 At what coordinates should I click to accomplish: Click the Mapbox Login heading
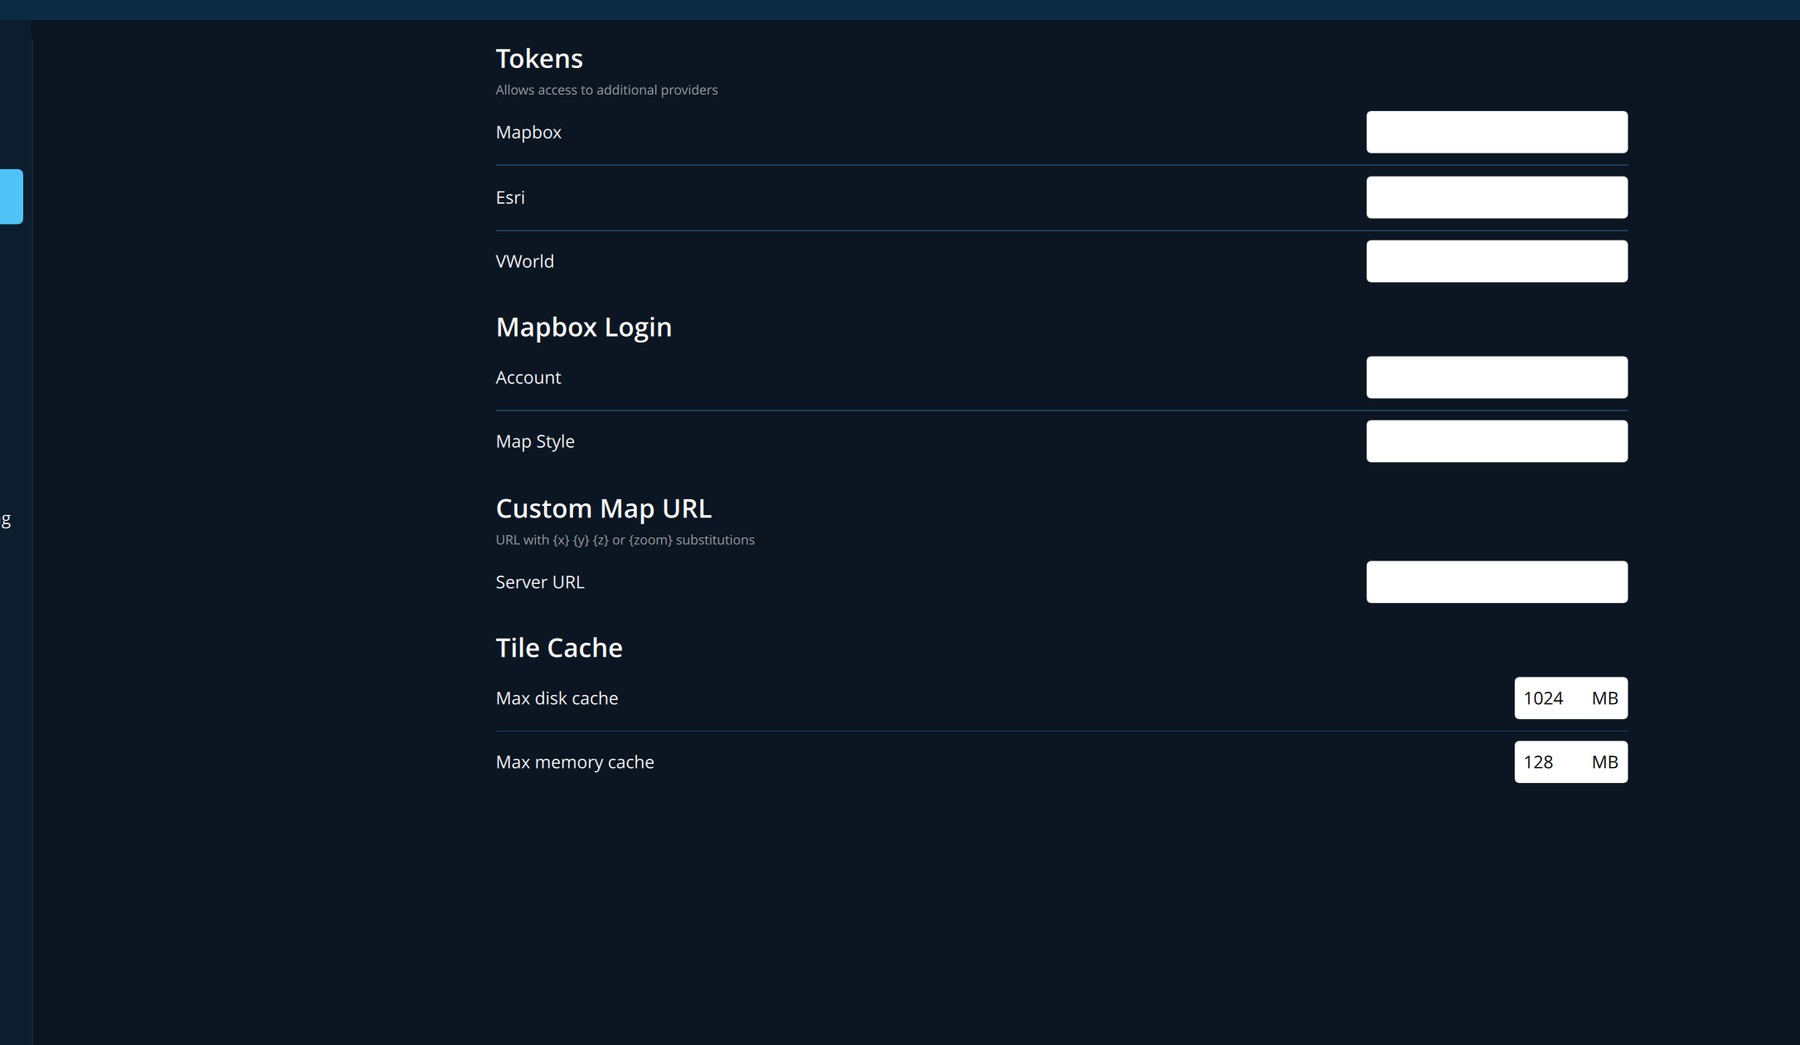[584, 327]
